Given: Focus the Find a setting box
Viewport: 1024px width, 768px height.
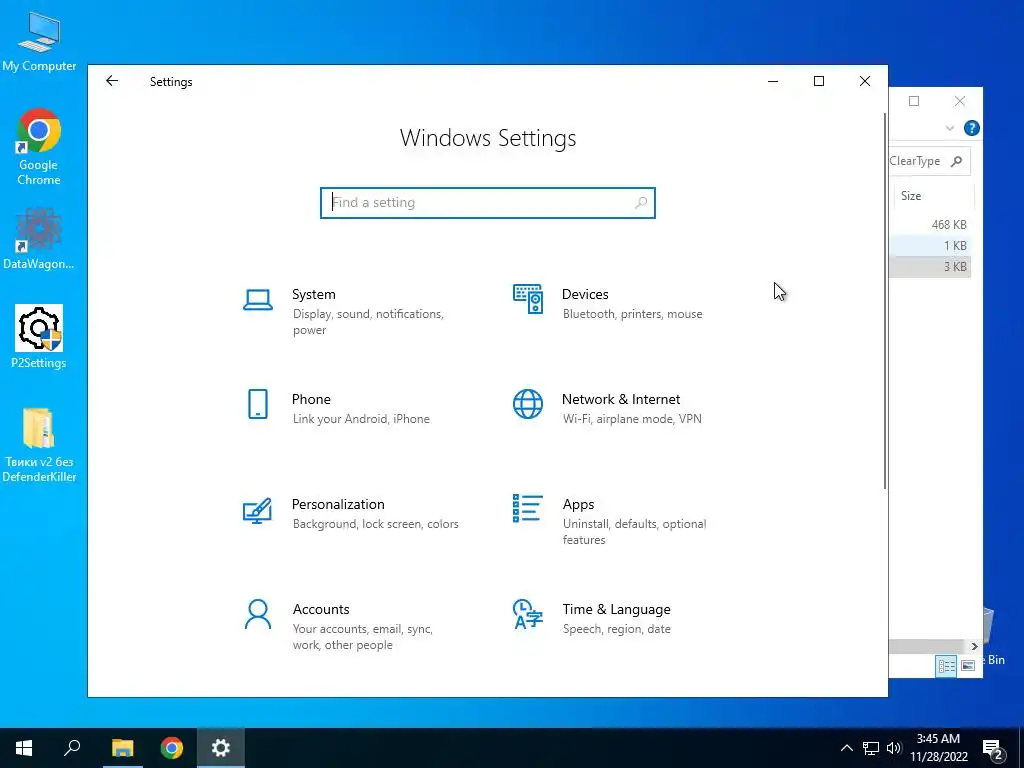Looking at the screenshot, I should click(488, 202).
